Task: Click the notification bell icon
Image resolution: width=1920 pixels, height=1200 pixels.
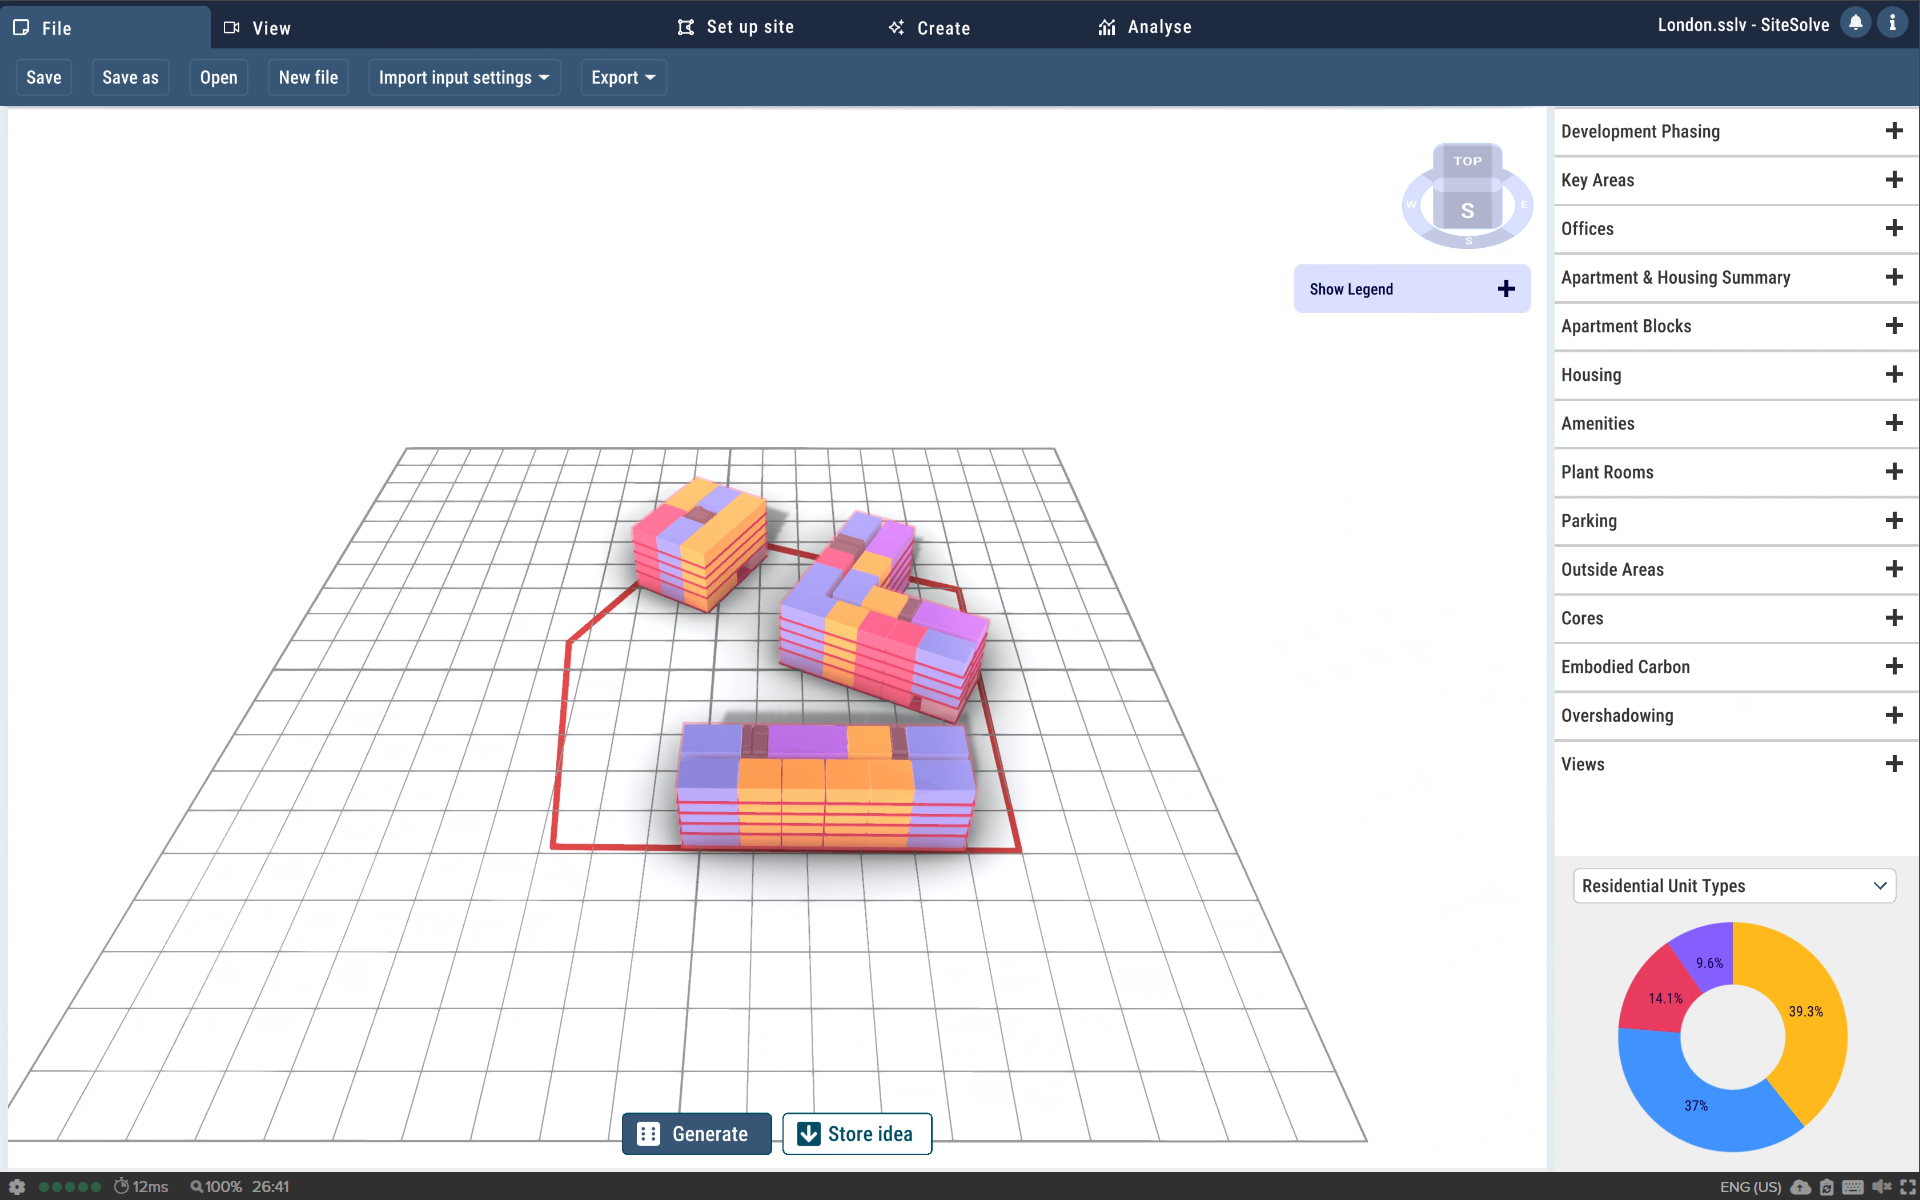Action: point(1855,23)
